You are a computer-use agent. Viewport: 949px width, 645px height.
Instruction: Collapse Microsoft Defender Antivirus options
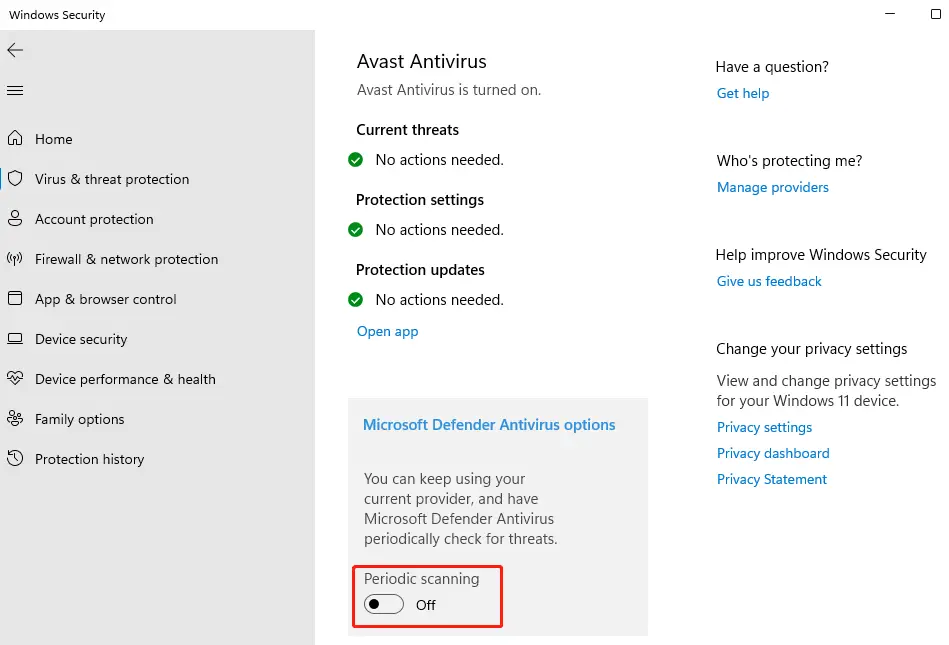coord(489,425)
